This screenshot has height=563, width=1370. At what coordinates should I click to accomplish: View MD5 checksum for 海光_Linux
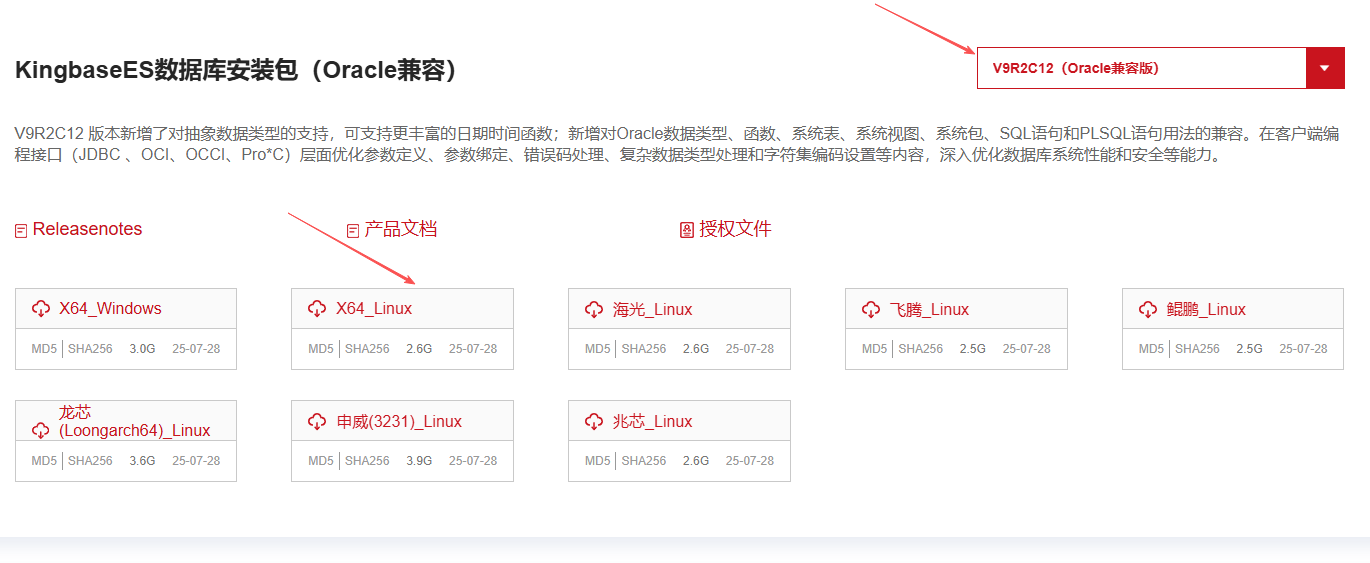point(598,349)
